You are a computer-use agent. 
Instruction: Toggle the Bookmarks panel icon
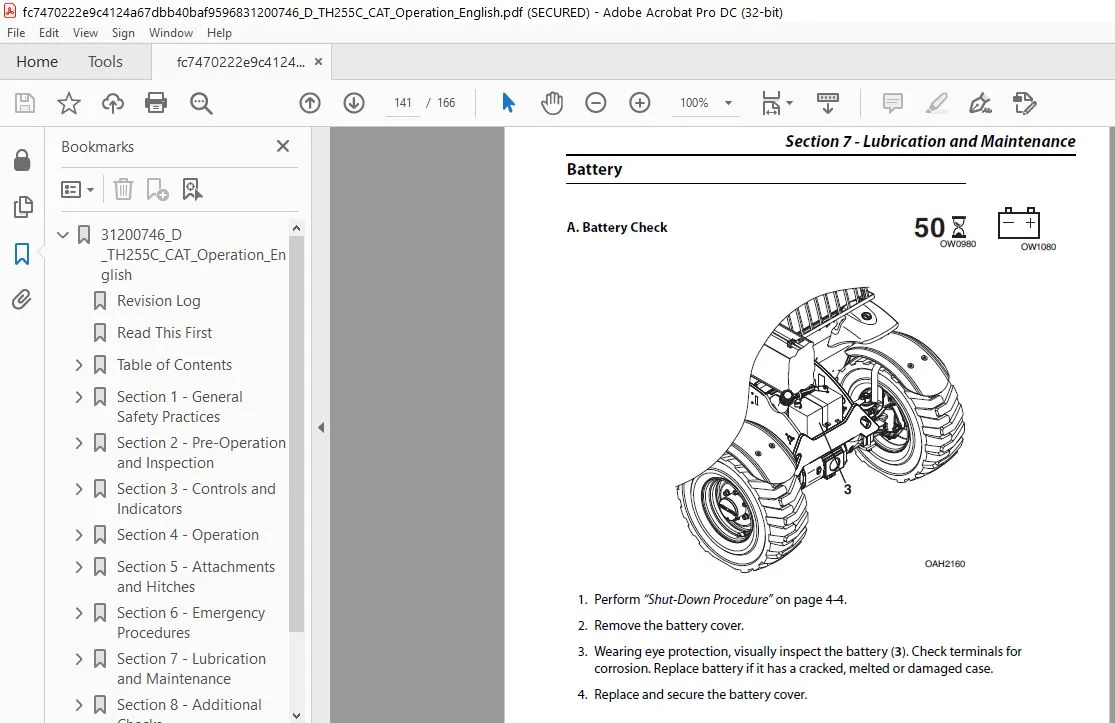point(22,254)
